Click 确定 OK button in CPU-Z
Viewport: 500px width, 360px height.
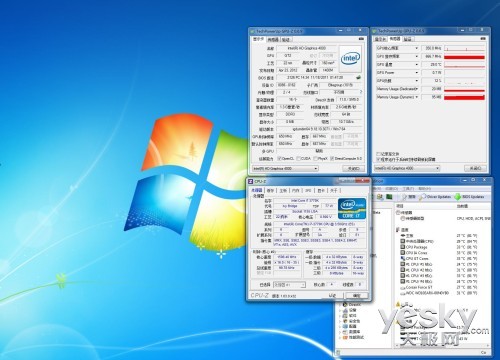357,296
